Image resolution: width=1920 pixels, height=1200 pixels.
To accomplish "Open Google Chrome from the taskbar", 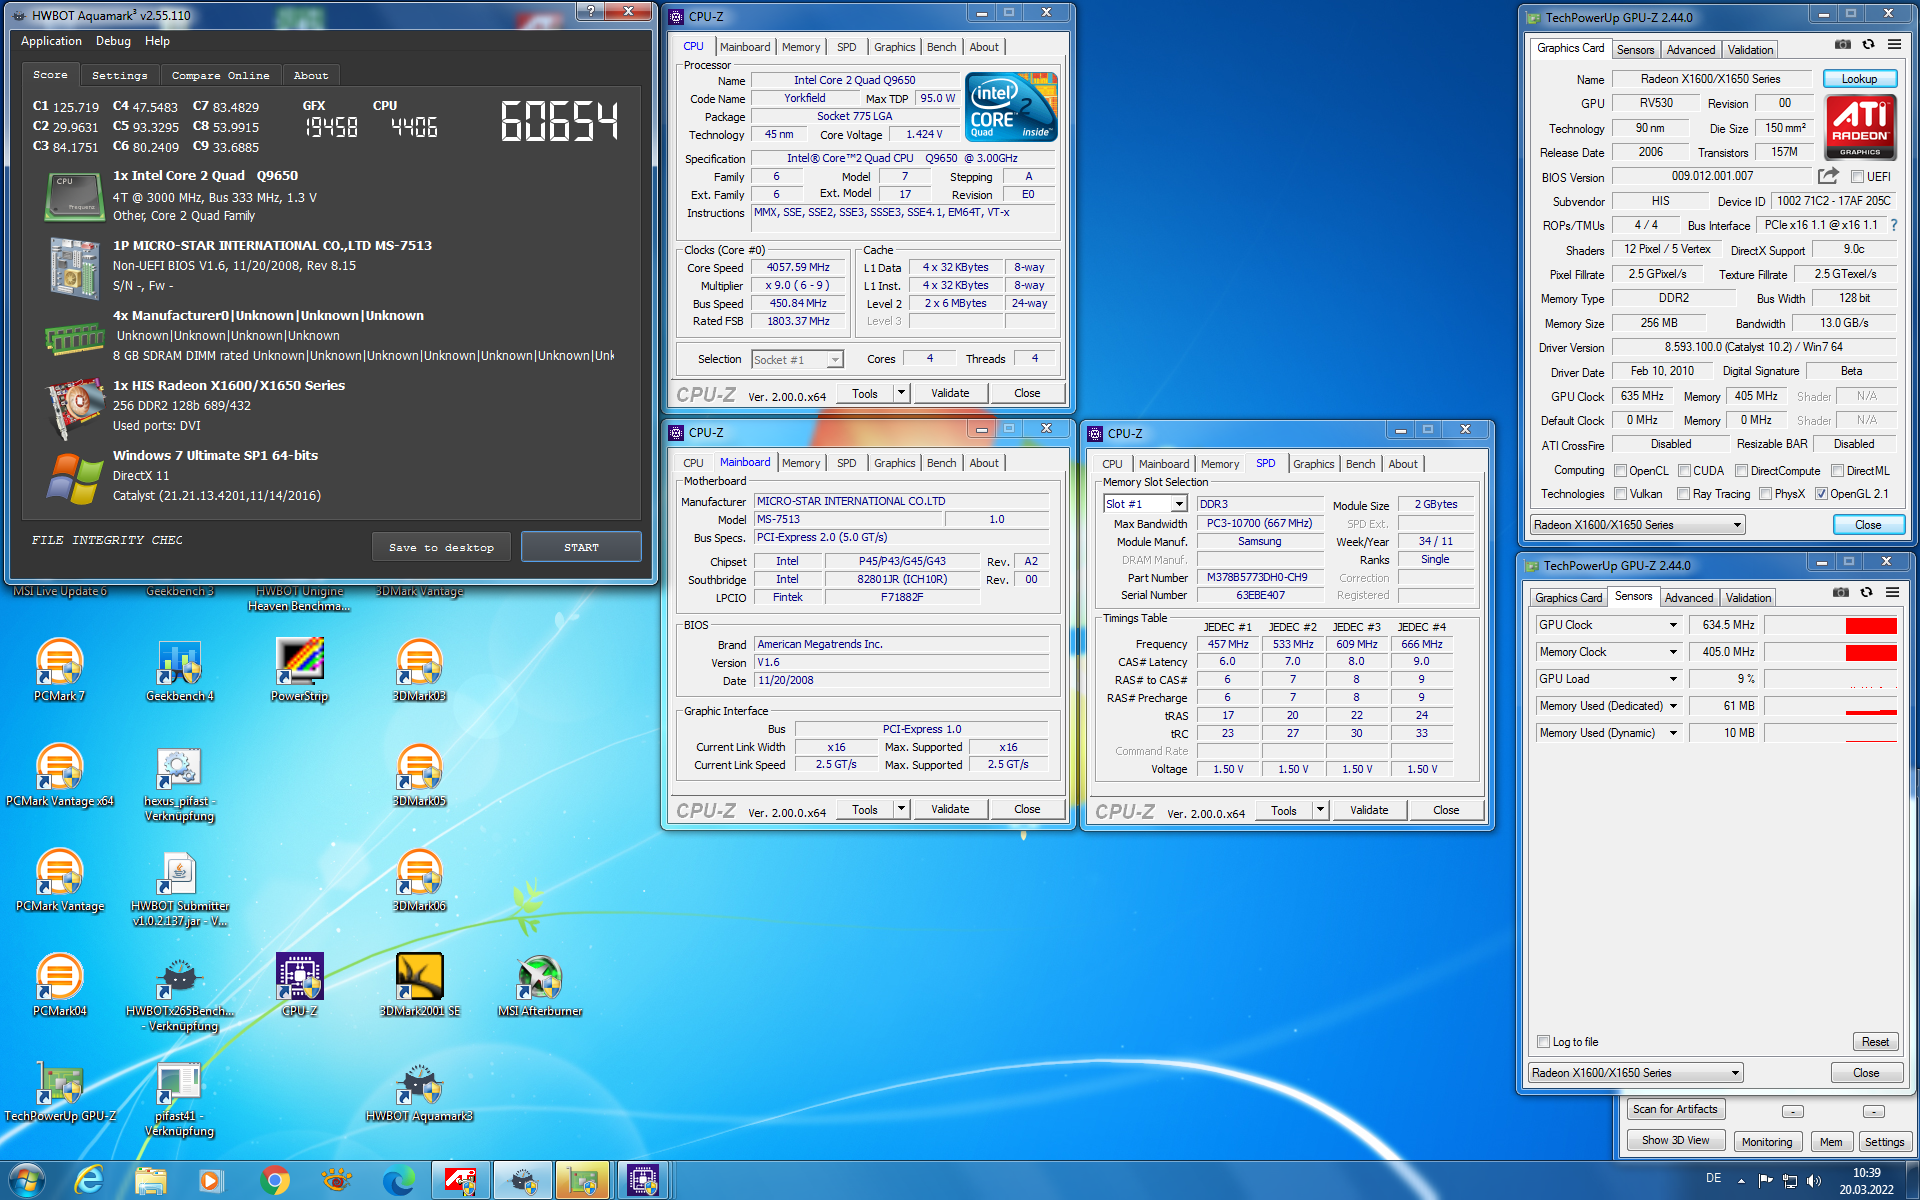I will [274, 1180].
